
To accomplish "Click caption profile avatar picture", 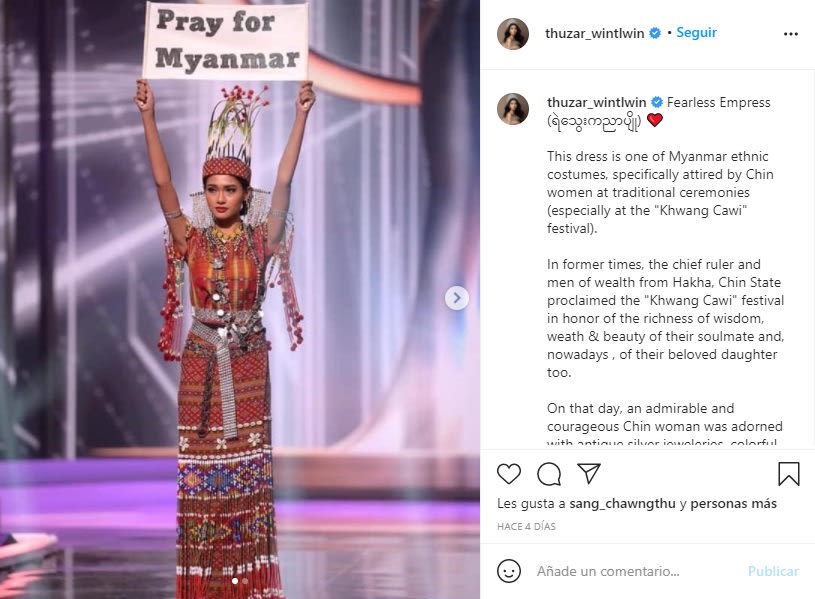I will coord(513,109).
